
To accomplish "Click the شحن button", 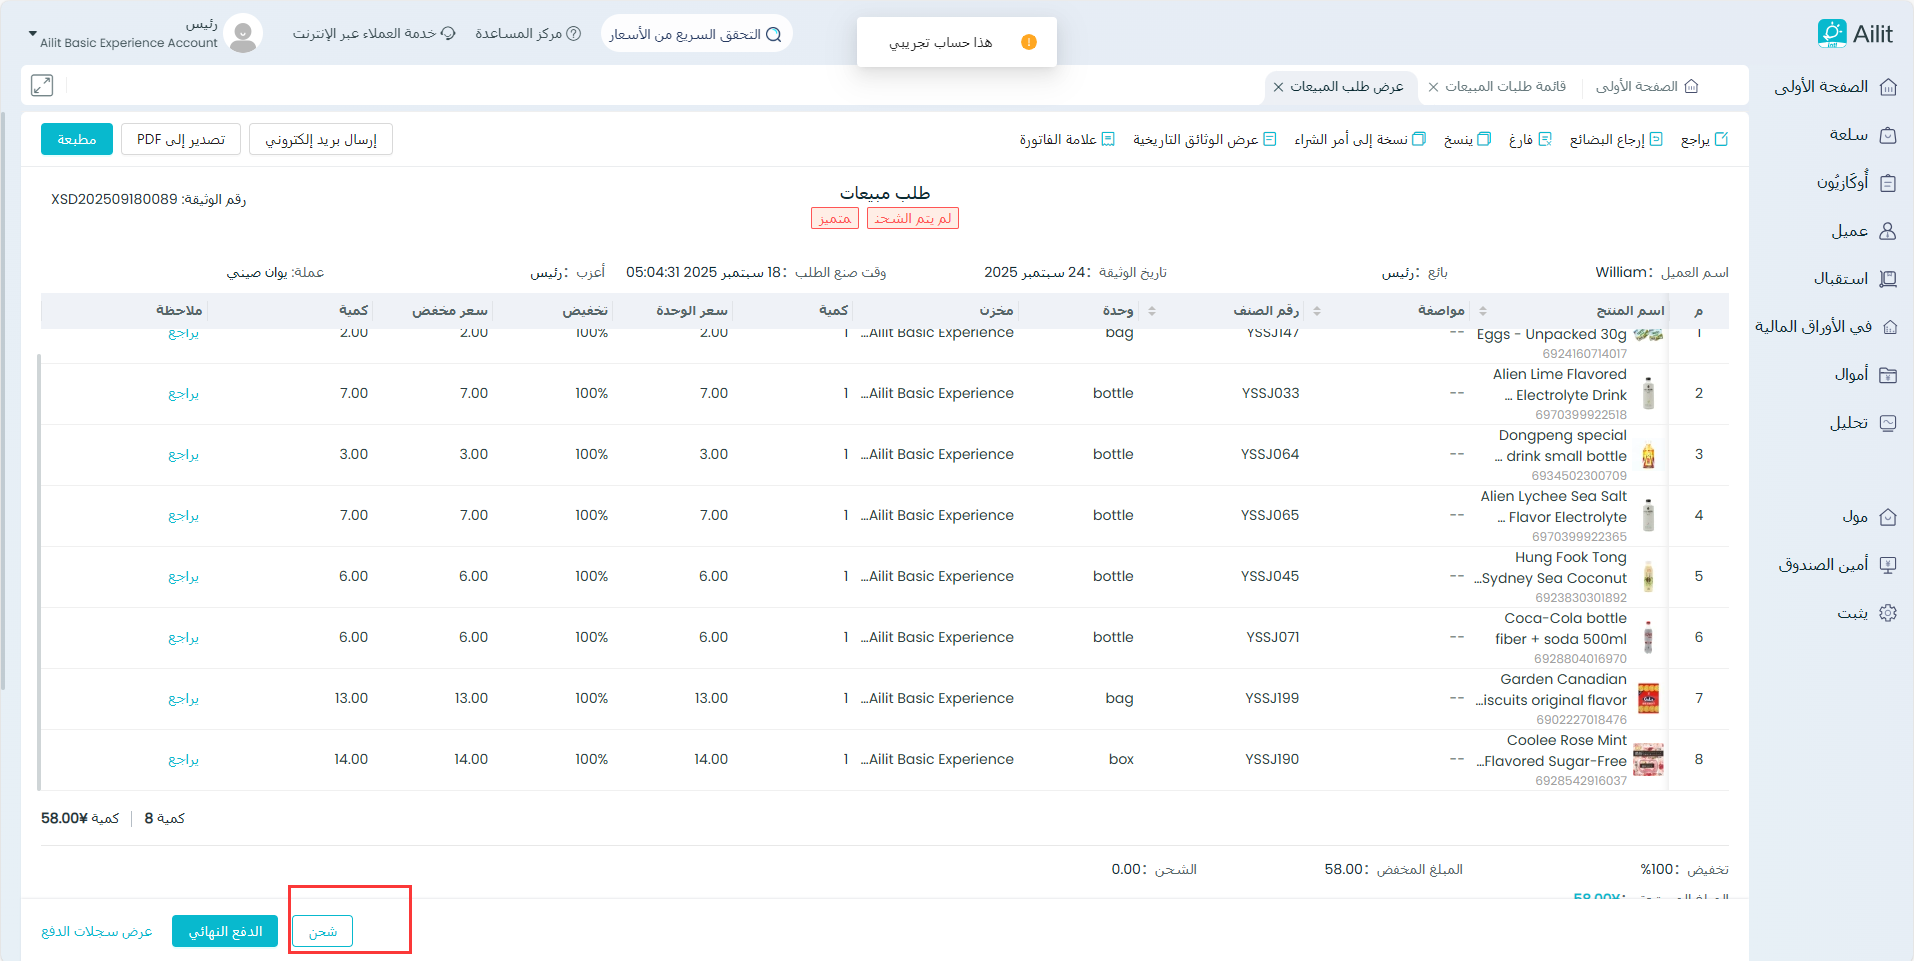I will point(322,931).
